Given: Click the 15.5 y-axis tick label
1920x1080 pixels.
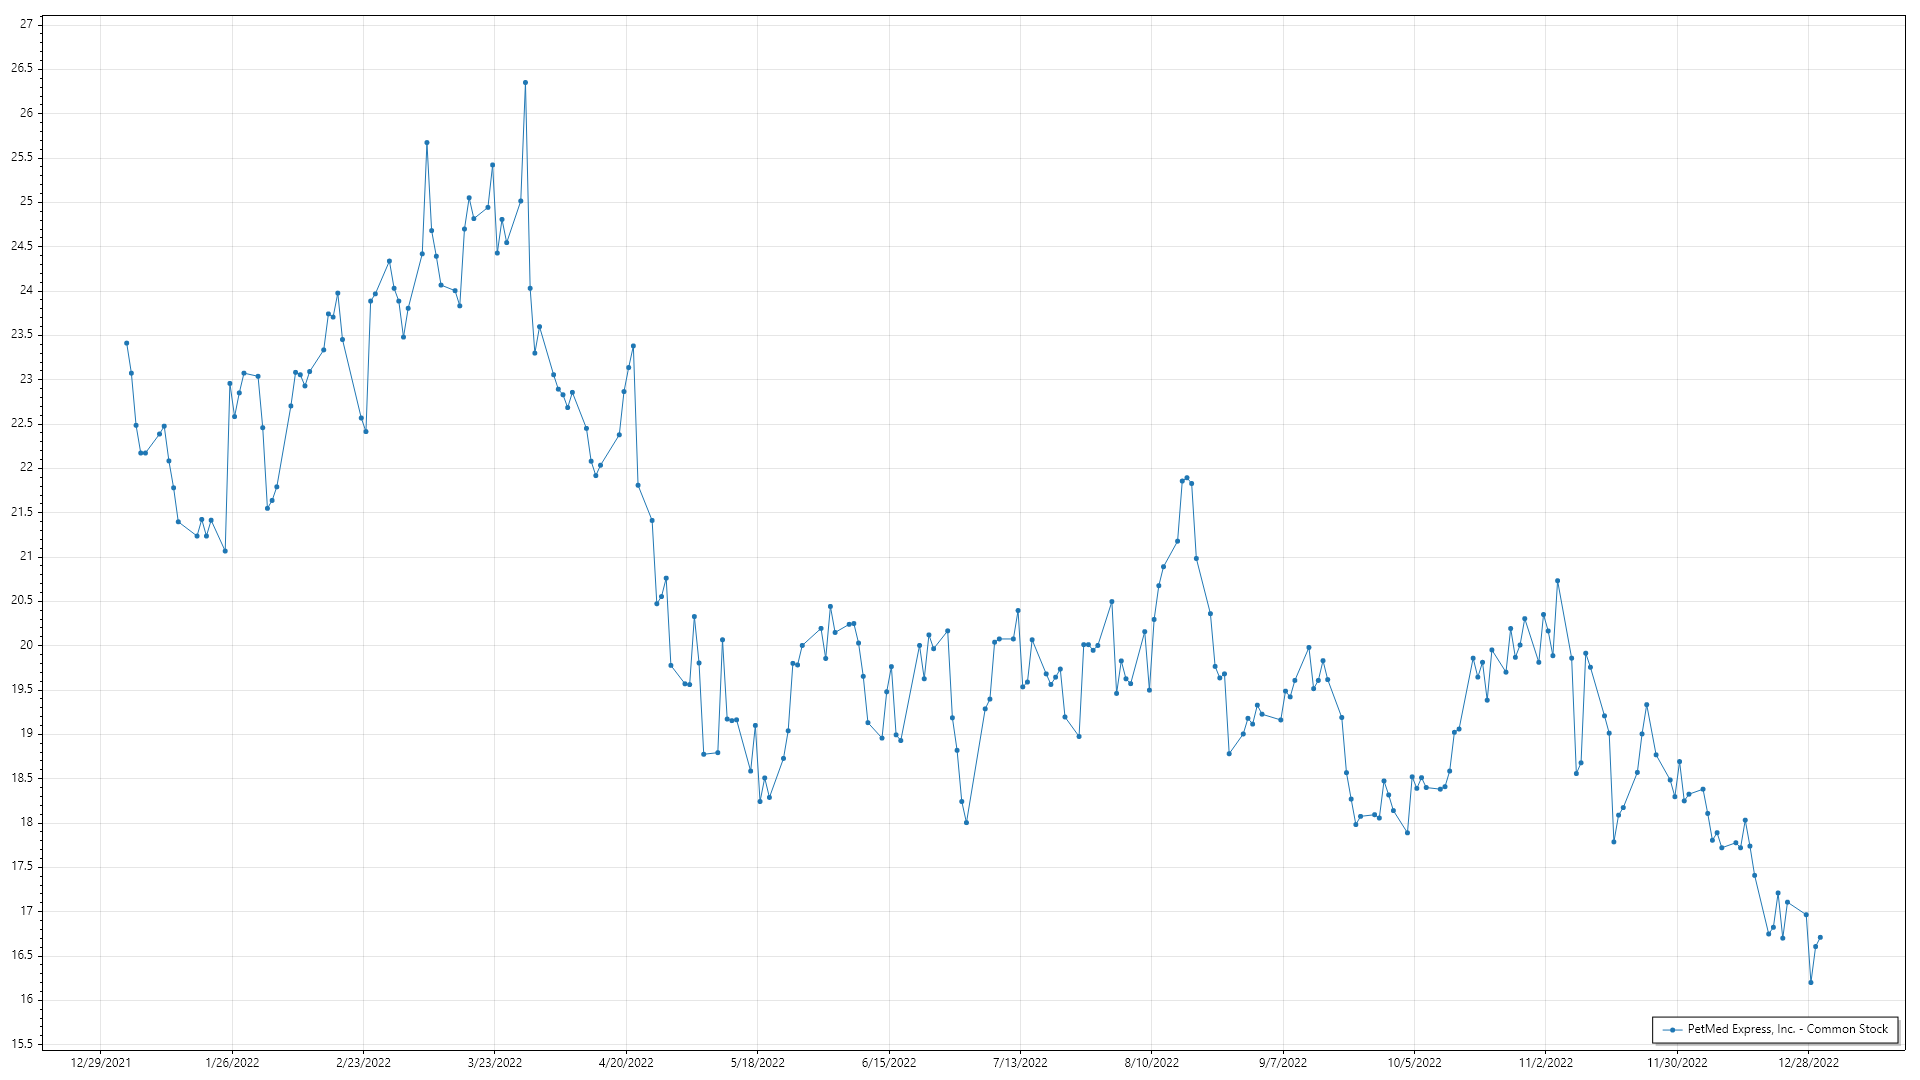Looking at the screenshot, I should click(22, 1044).
